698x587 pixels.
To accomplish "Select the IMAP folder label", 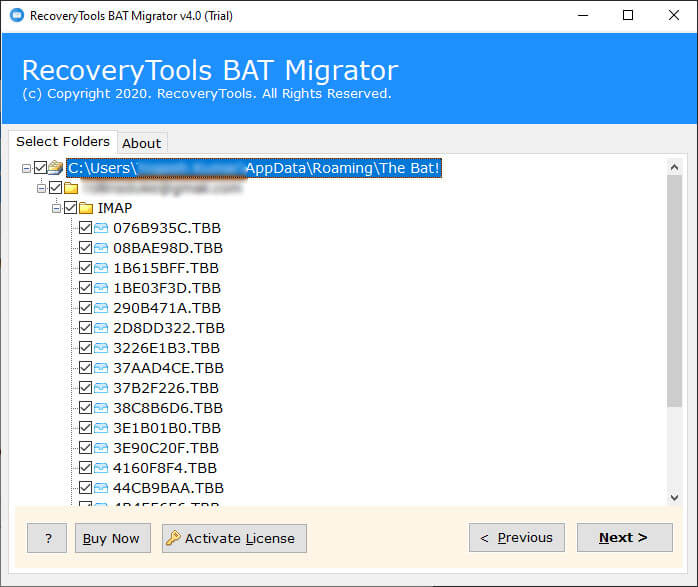I will click(x=115, y=208).
